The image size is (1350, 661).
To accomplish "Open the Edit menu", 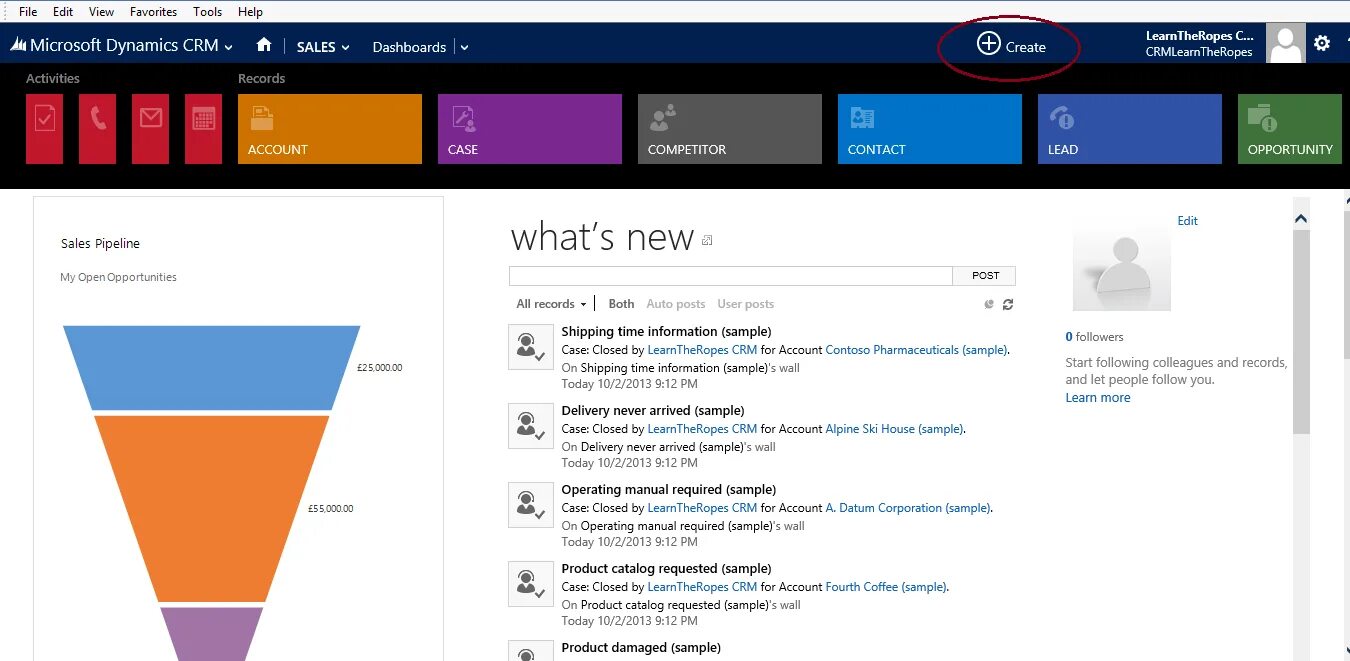I will 63,12.
